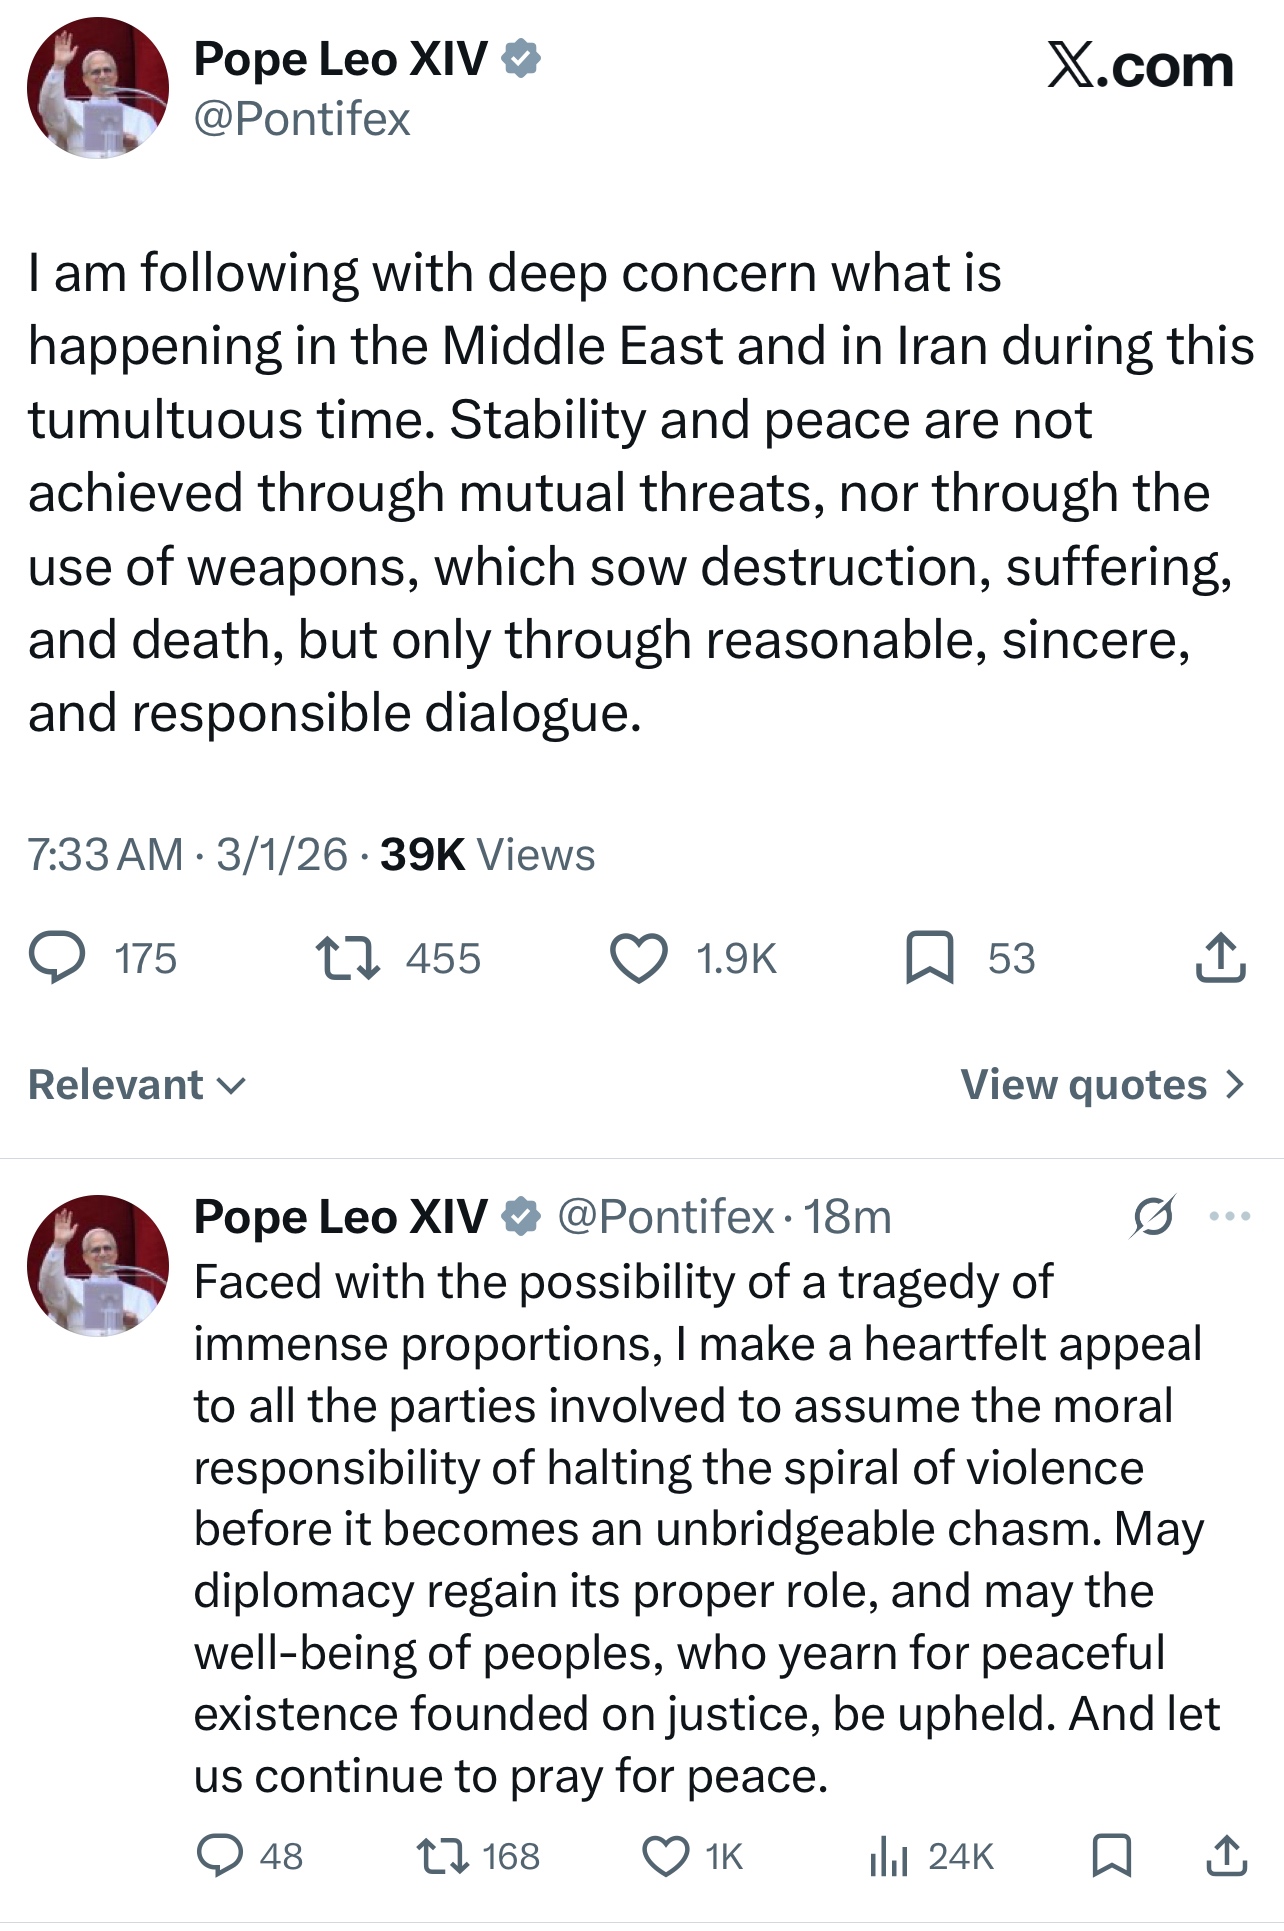
Task: Bookmark the main post with 53 bookmarks
Action: [x=929, y=957]
